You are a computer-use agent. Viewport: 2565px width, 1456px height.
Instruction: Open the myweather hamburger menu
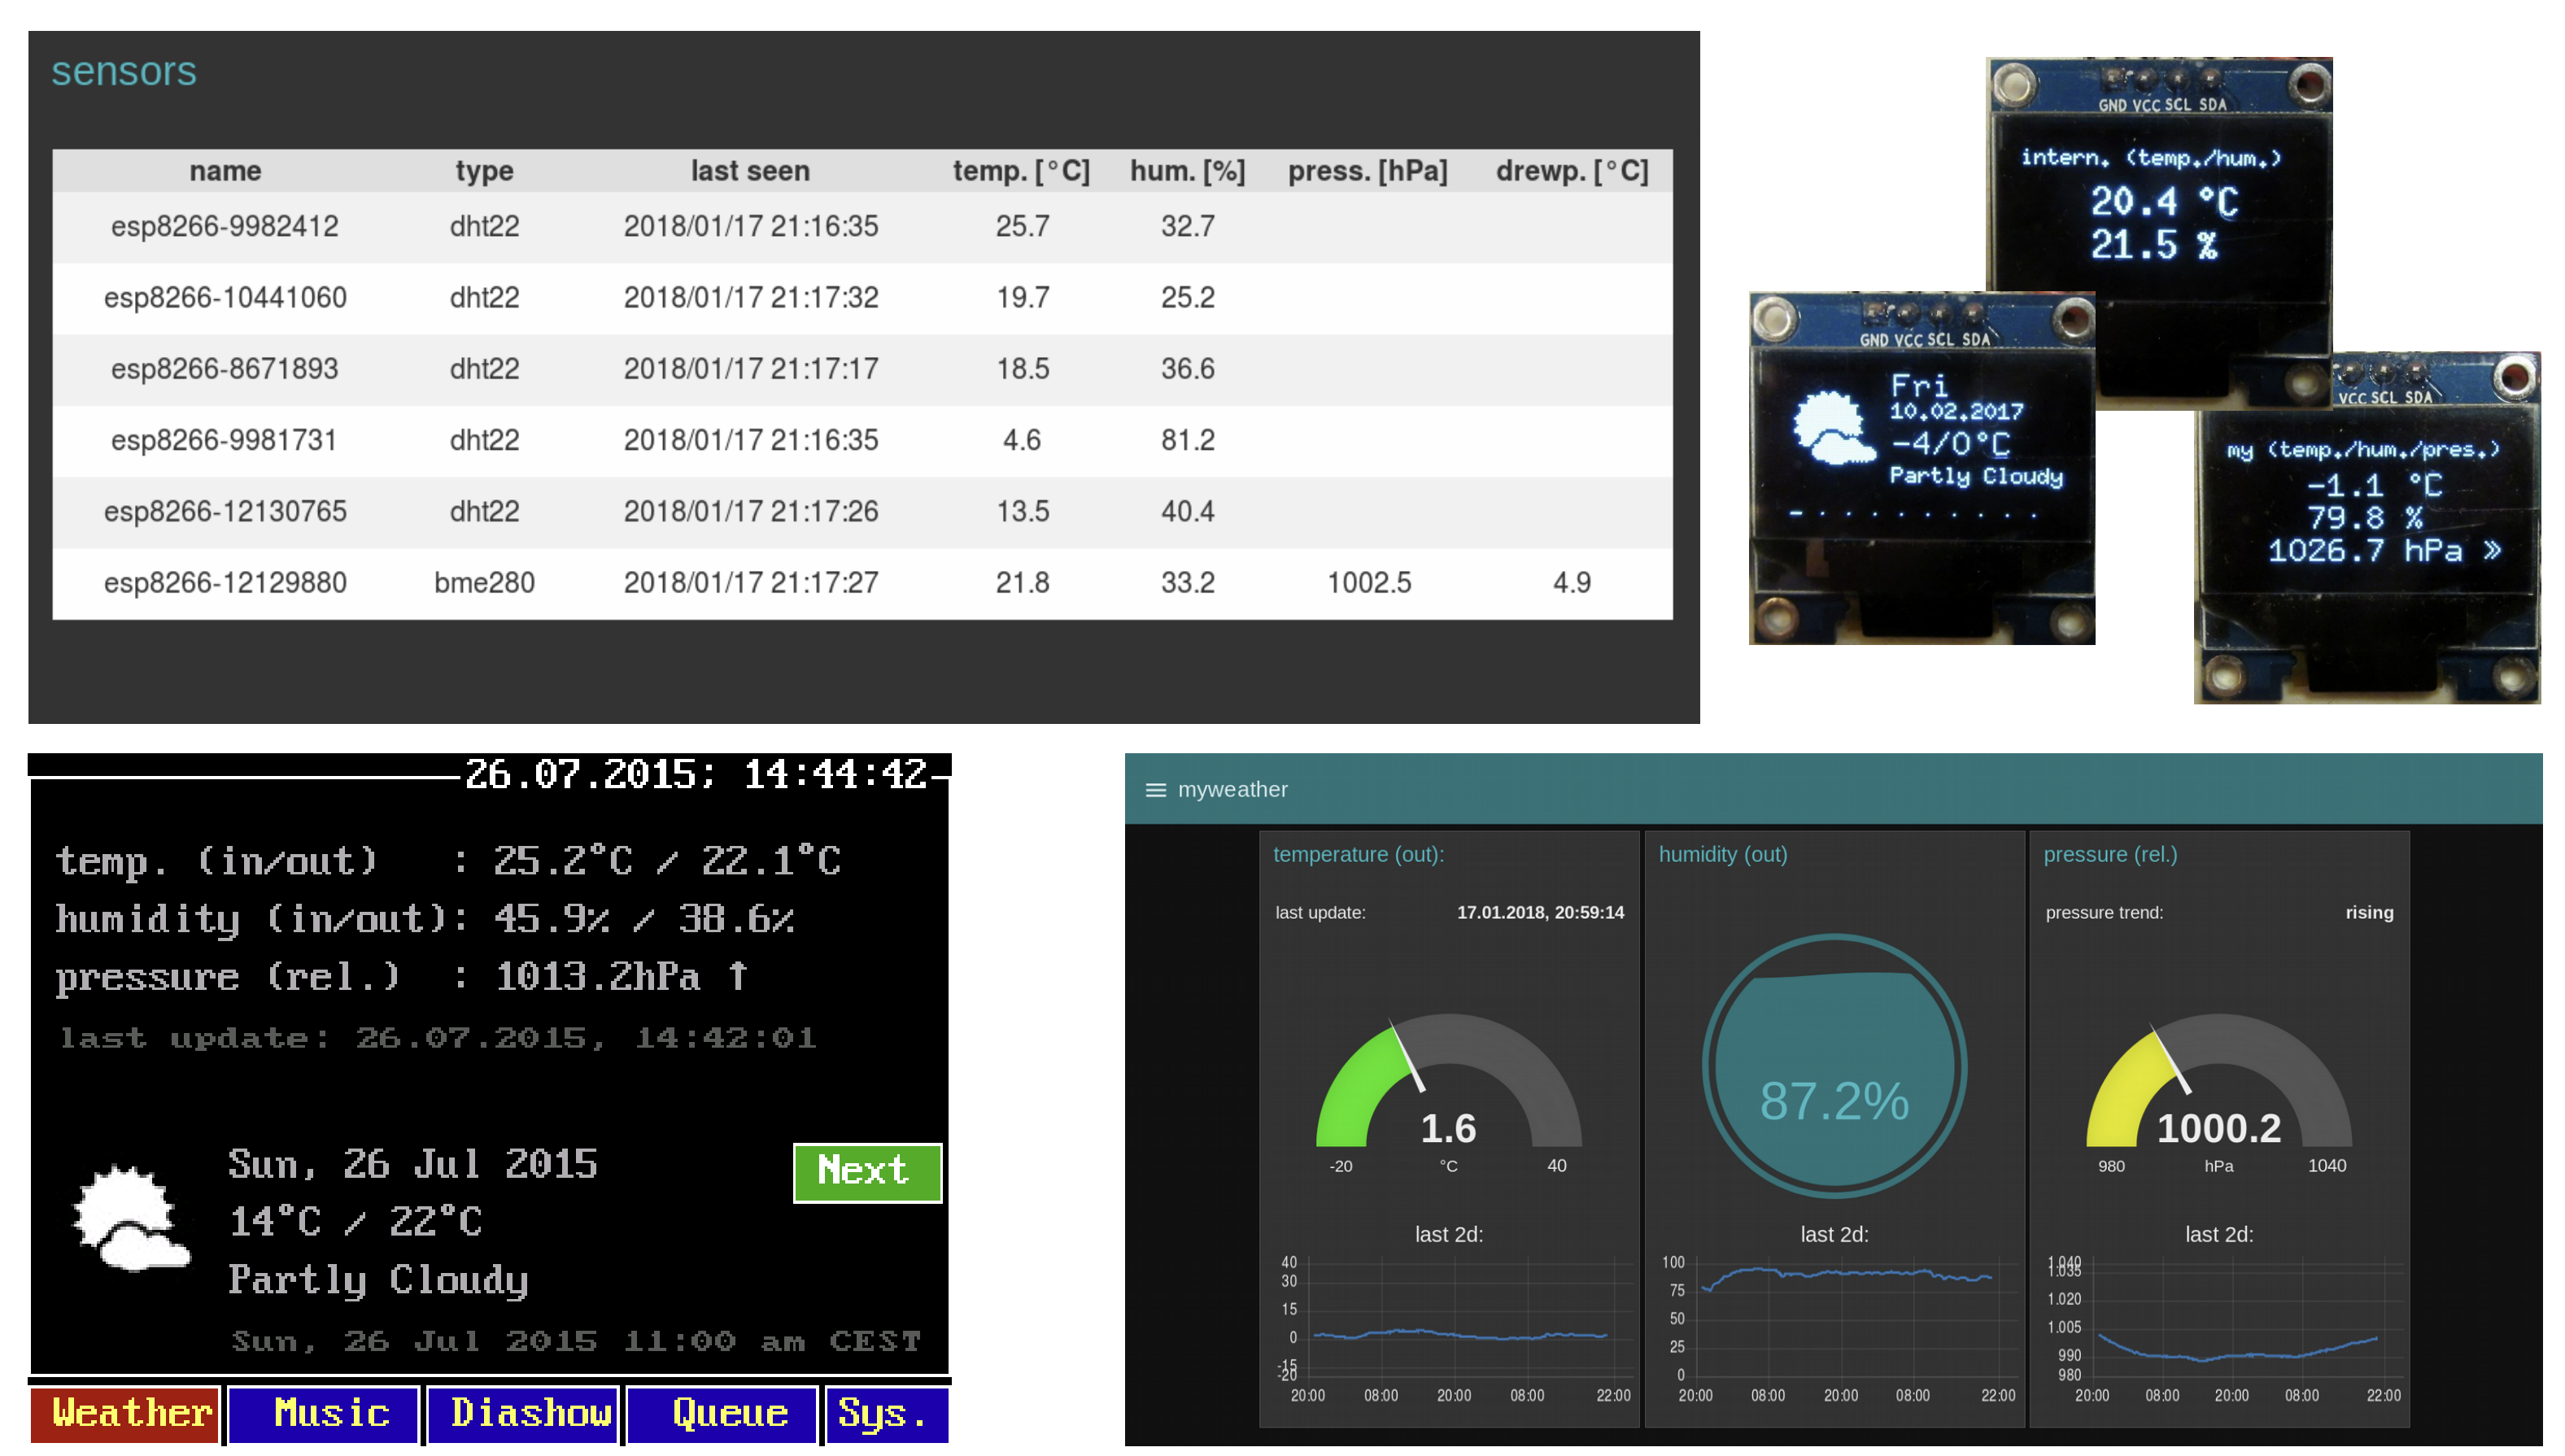pos(1155,790)
